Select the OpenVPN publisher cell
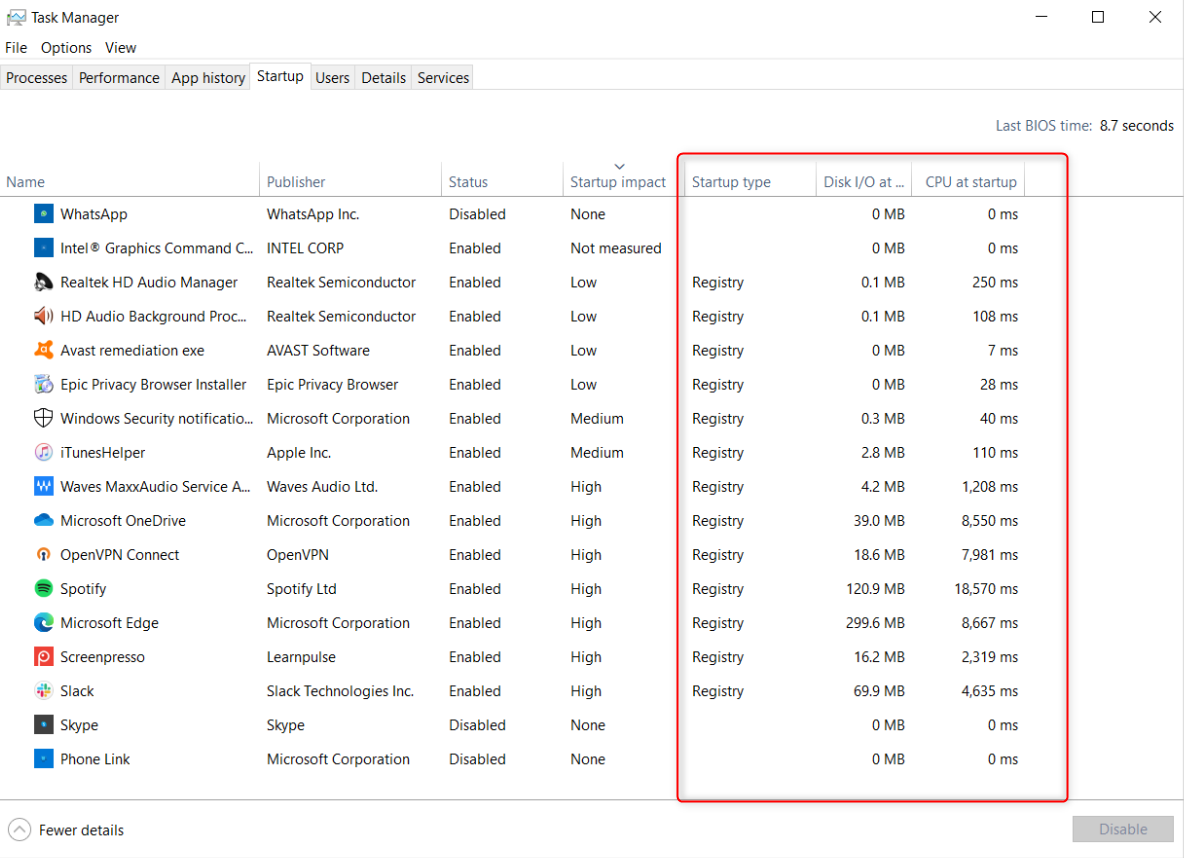This screenshot has width=1184, height=858. click(x=298, y=554)
